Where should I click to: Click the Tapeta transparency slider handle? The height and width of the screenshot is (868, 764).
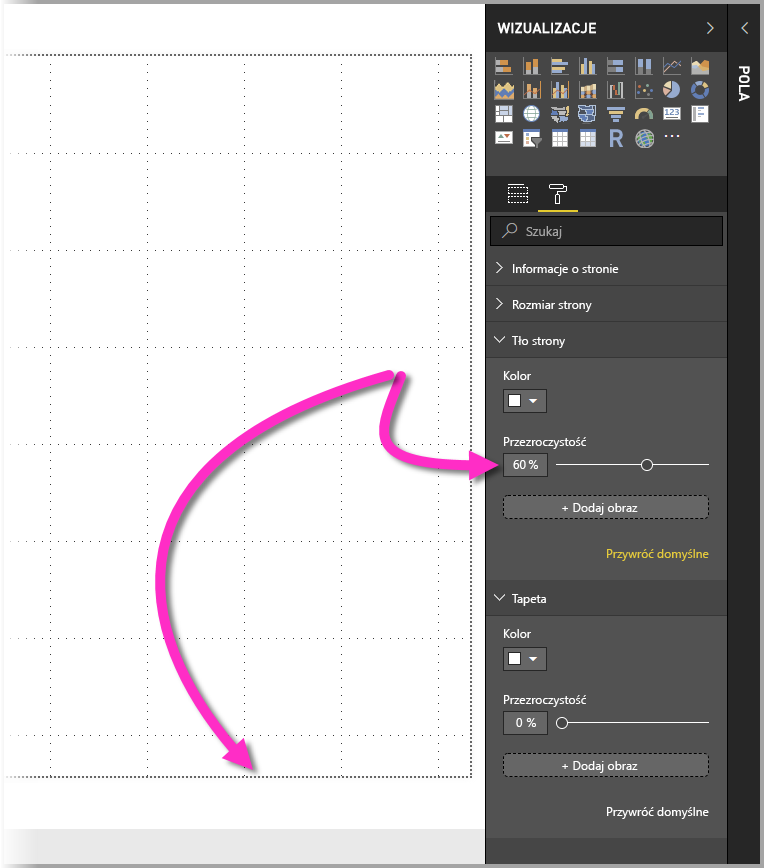click(x=562, y=723)
